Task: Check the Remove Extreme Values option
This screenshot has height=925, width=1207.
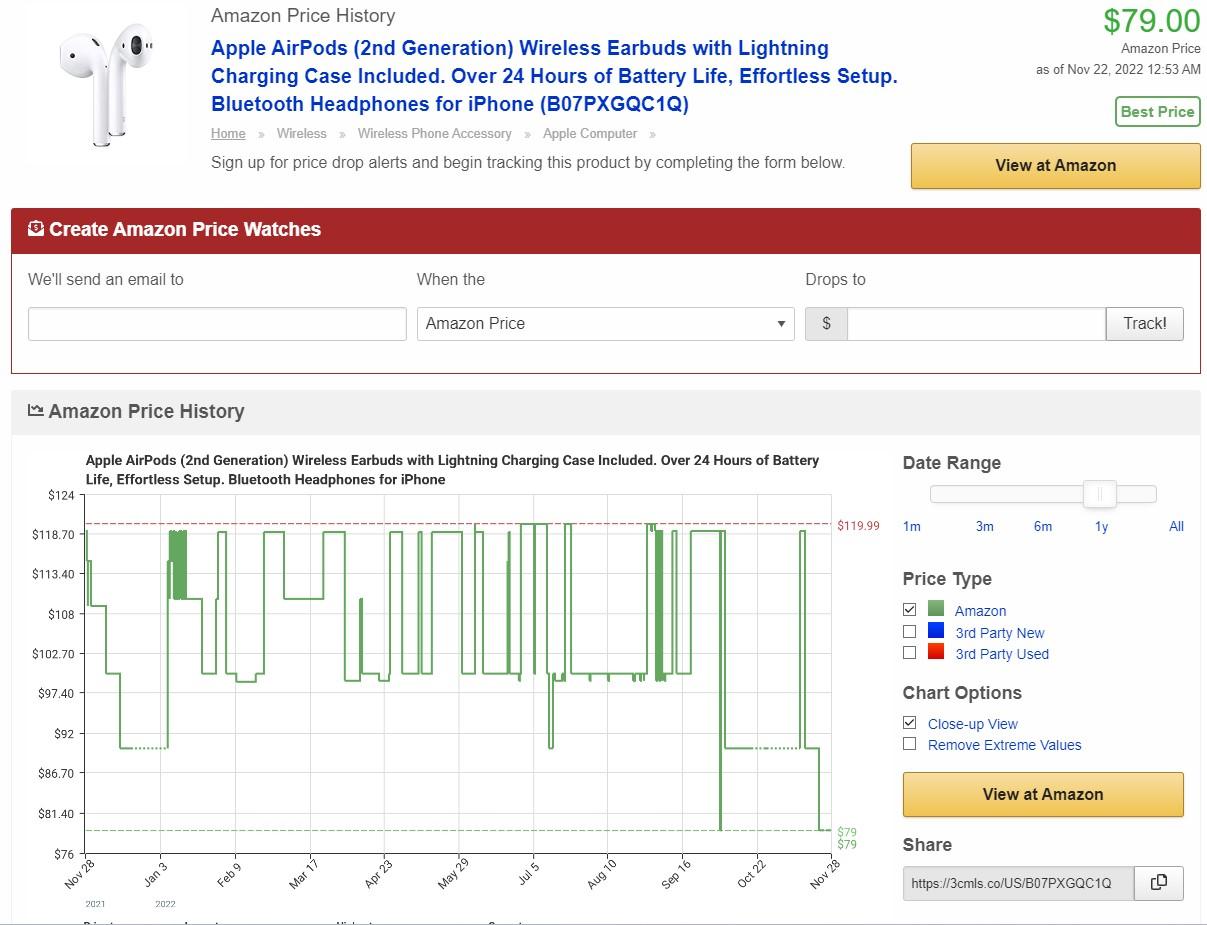Action: click(x=909, y=743)
